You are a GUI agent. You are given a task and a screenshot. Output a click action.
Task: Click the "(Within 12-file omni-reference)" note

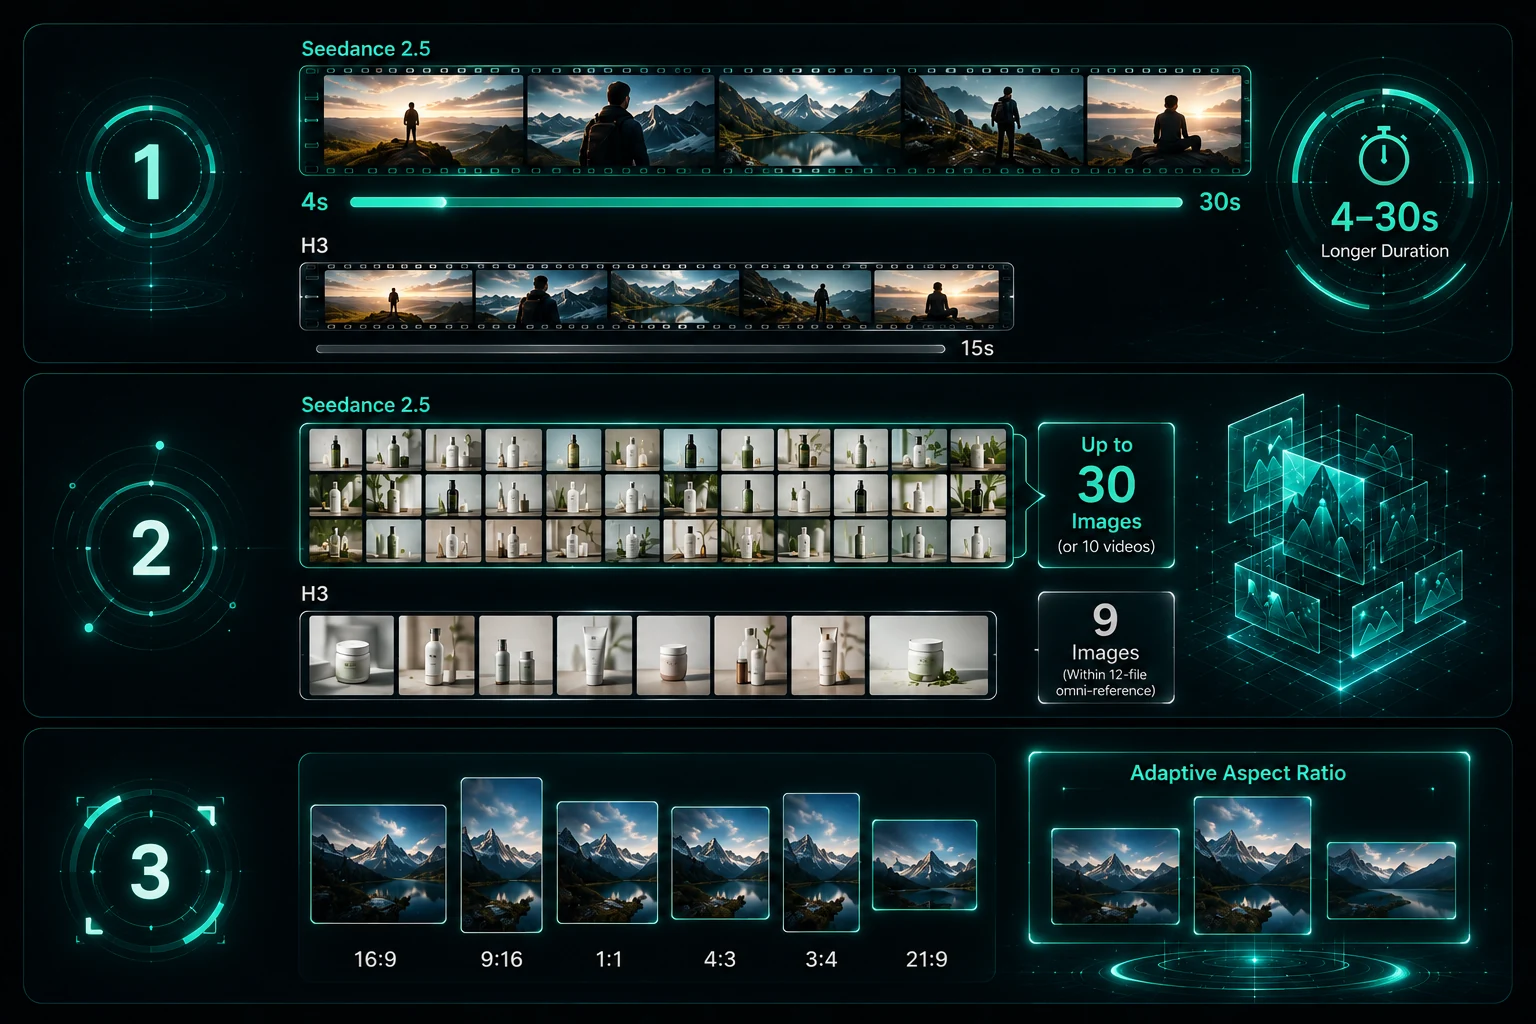tap(1106, 682)
